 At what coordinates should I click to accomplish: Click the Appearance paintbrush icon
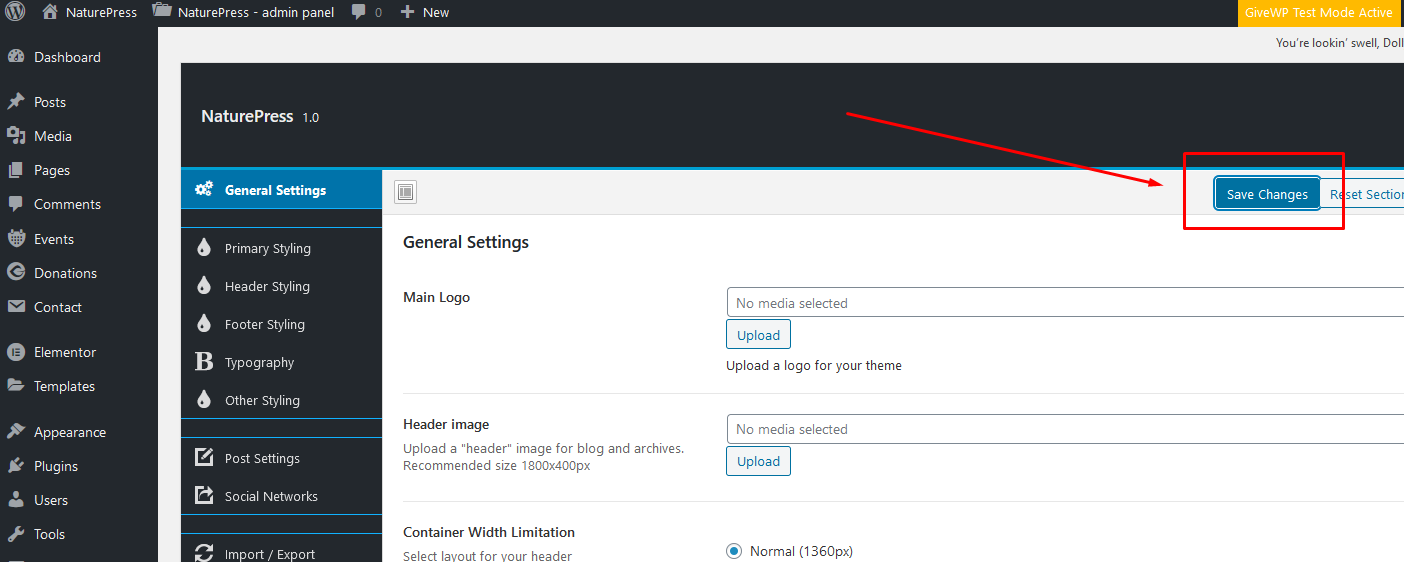click(x=16, y=432)
